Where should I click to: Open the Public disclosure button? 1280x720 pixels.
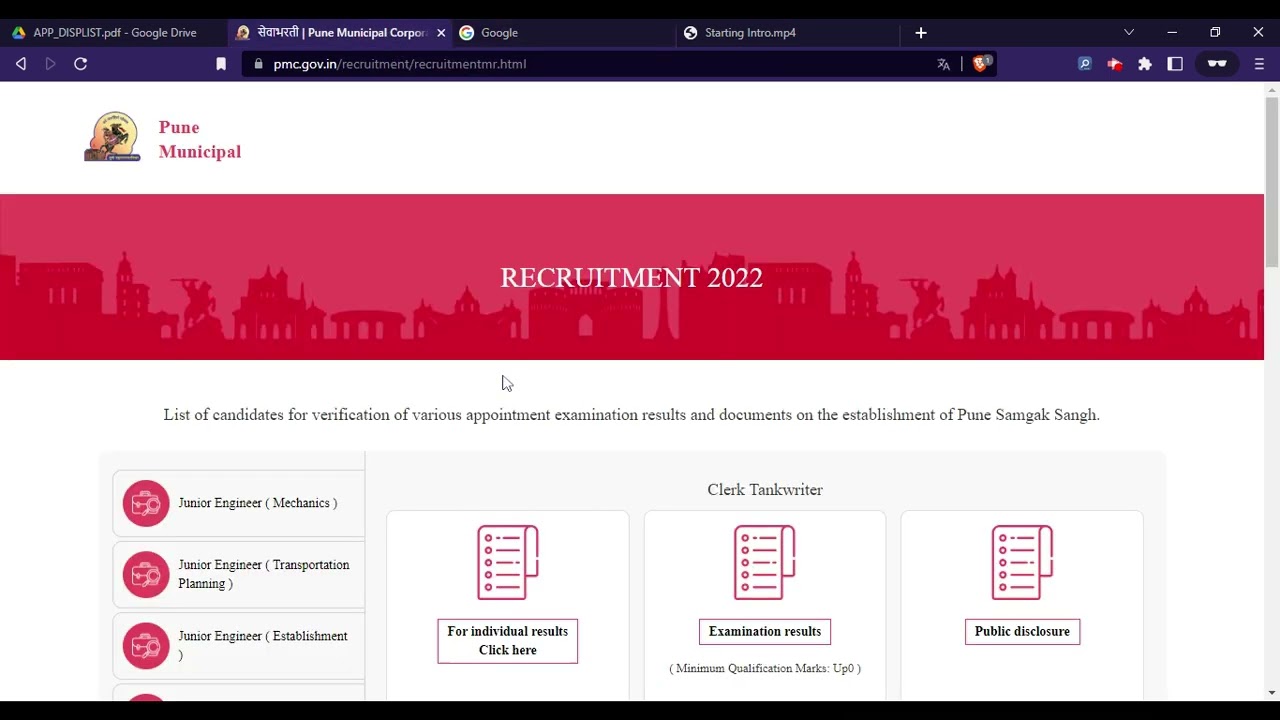tap(1022, 632)
